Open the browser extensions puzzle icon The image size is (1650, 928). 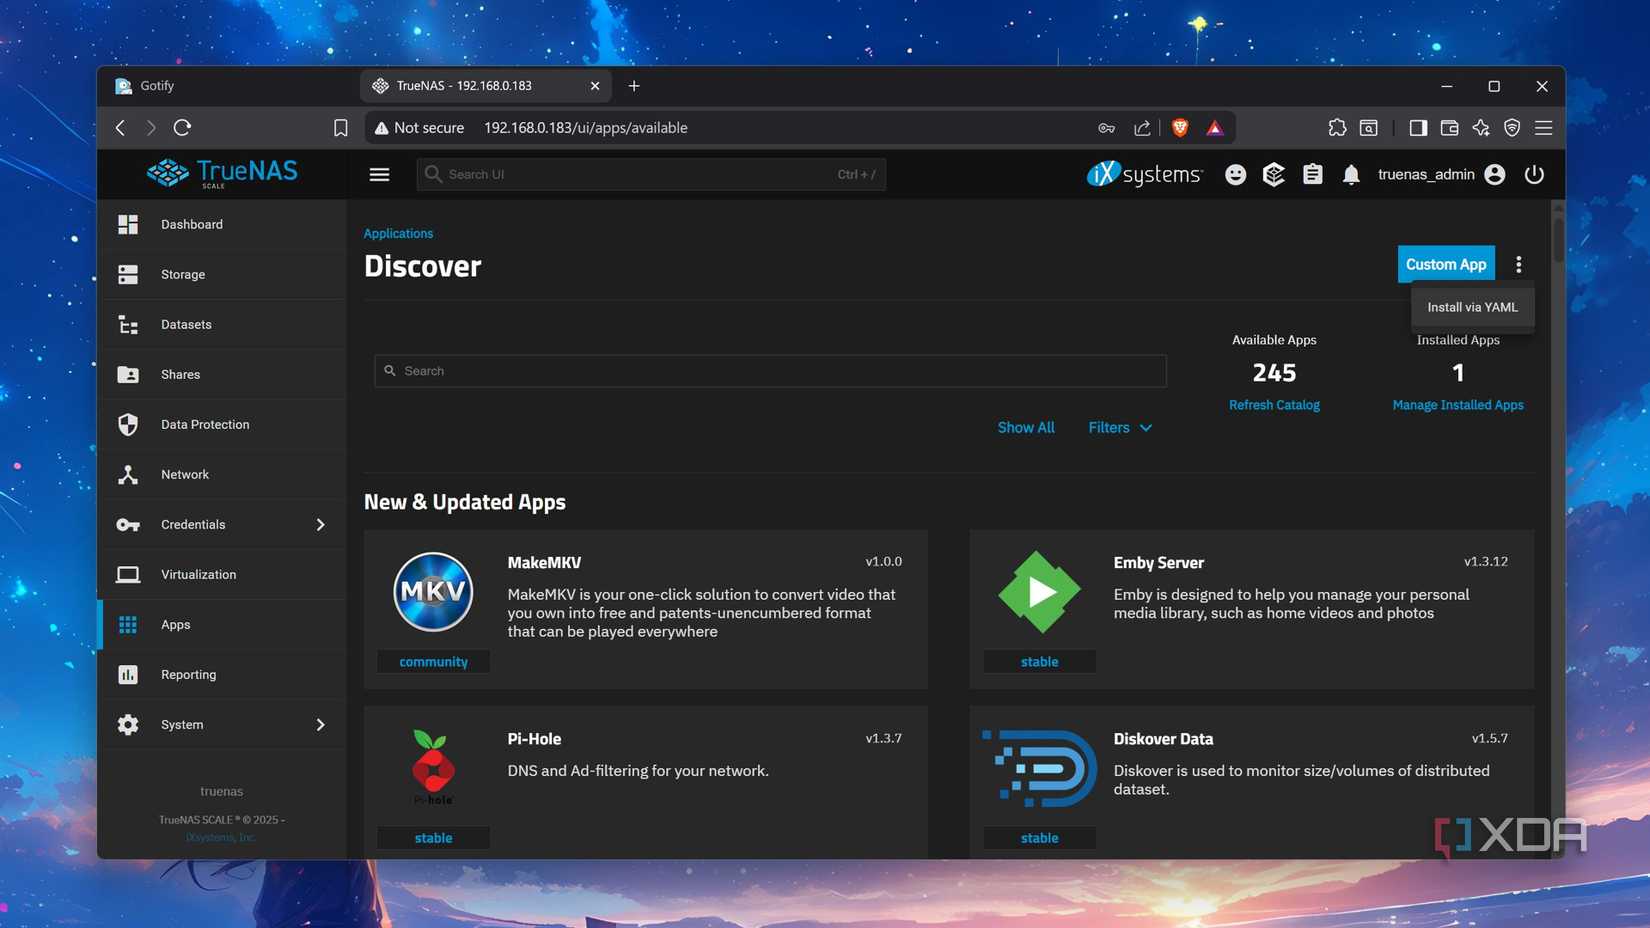[1337, 127]
